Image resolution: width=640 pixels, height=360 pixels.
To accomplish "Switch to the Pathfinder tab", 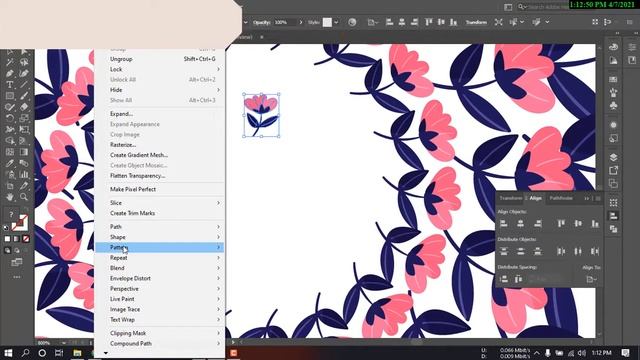I will (x=561, y=198).
